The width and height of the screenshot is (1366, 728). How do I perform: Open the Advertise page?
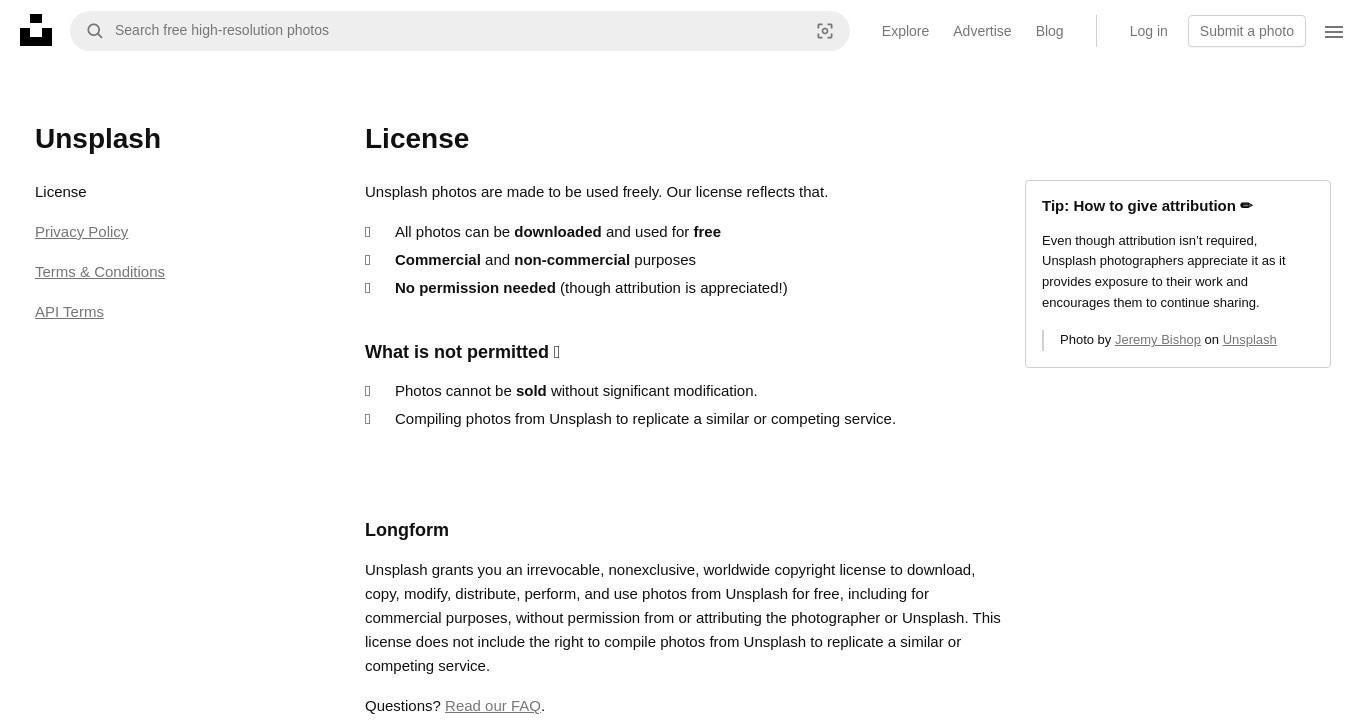982,31
